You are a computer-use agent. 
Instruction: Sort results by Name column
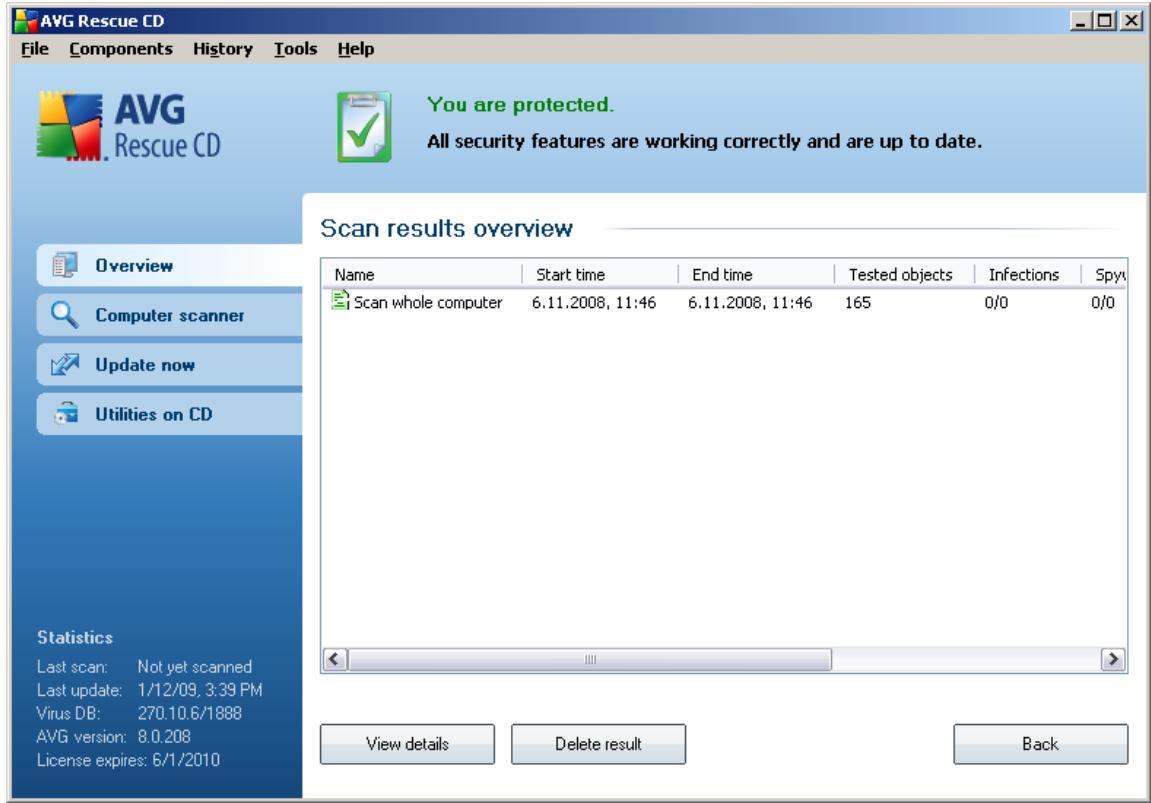(x=422, y=275)
